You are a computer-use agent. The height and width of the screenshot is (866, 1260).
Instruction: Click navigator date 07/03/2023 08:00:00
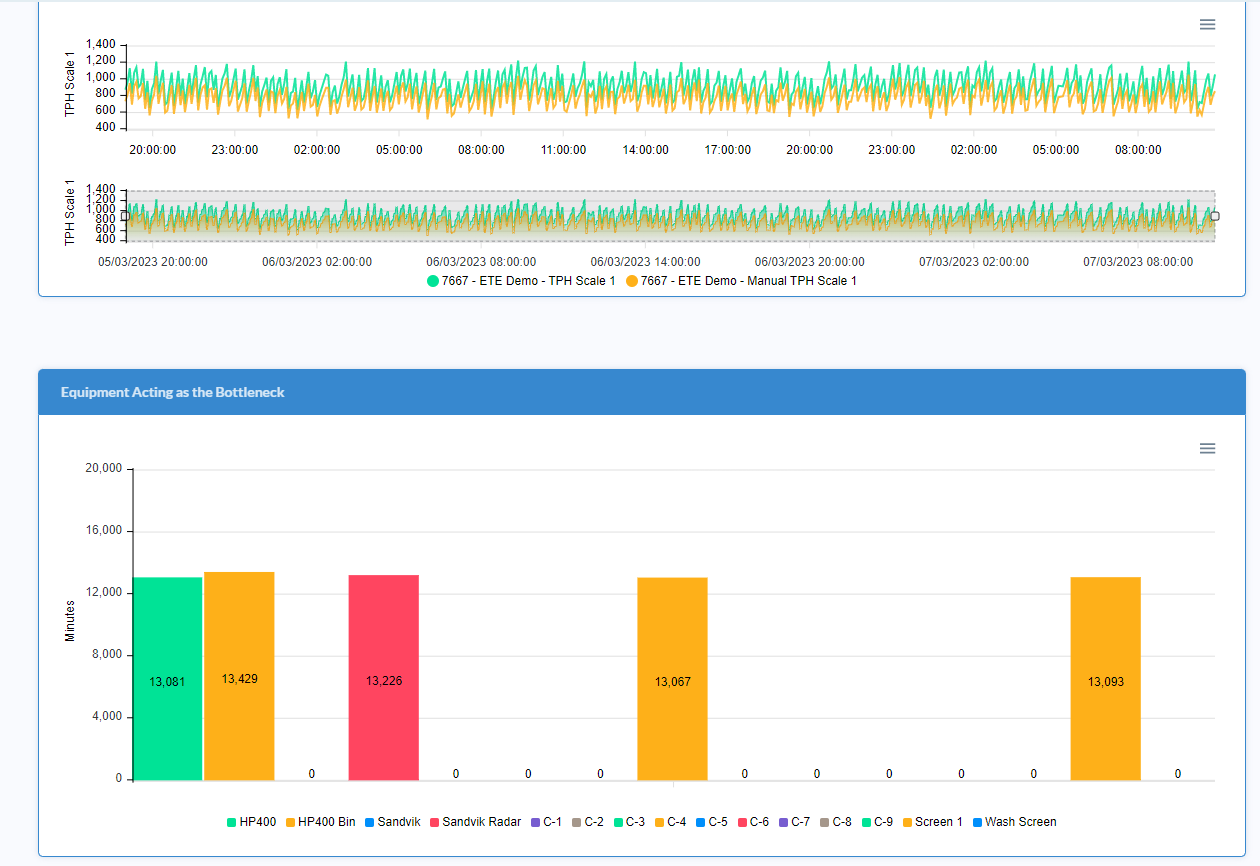1138,262
